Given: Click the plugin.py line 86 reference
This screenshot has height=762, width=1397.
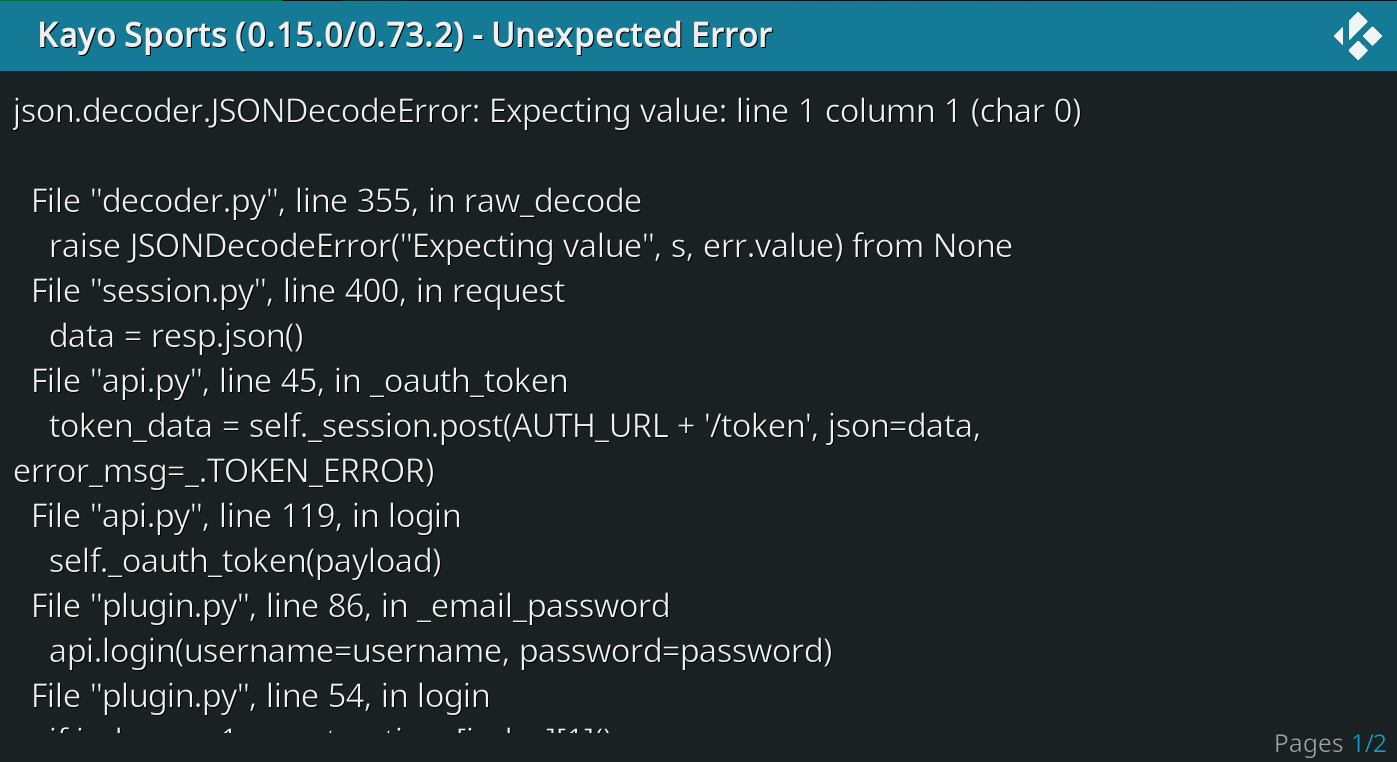Looking at the screenshot, I should [350, 605].
